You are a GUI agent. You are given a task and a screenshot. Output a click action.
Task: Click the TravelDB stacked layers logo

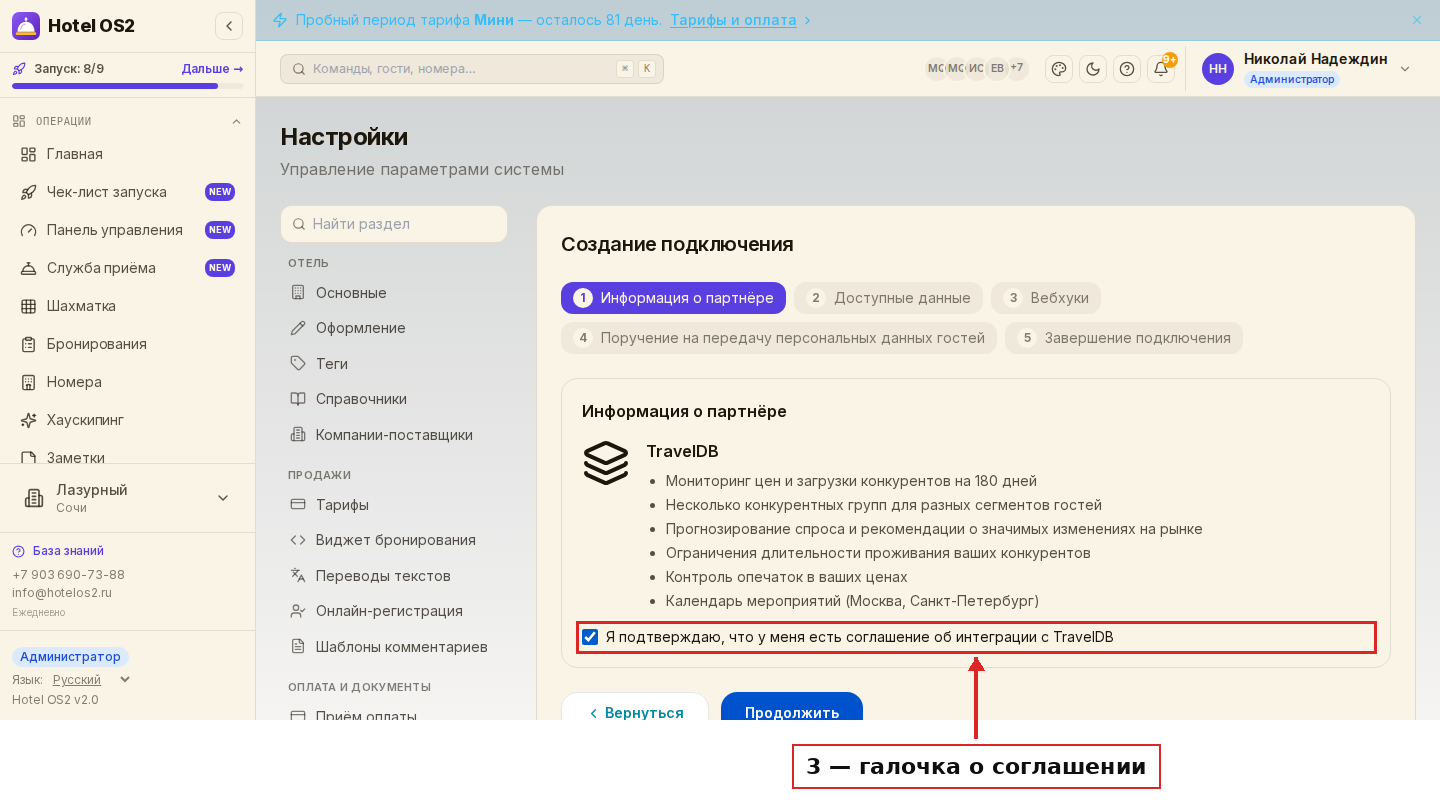click(x=606, y=463)
